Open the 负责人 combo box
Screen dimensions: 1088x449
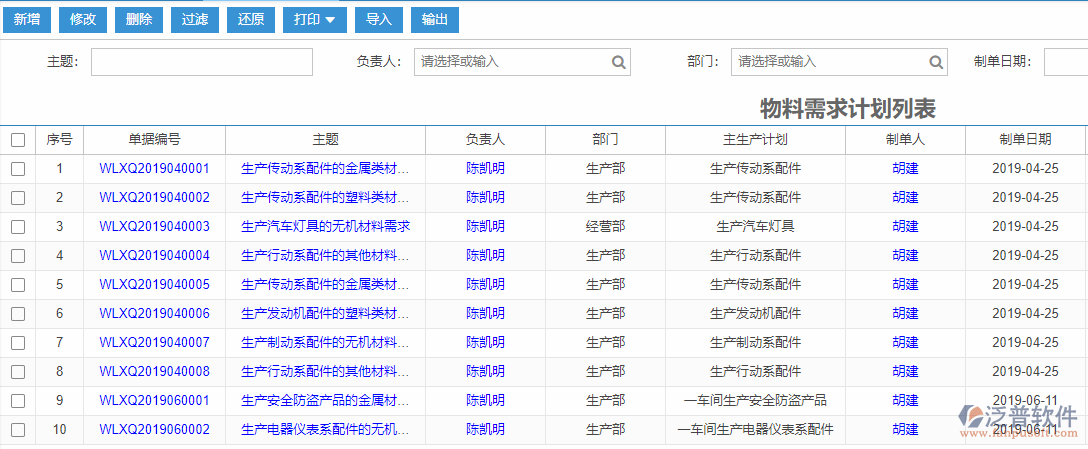pyautogui.click(x=512, y=62)
